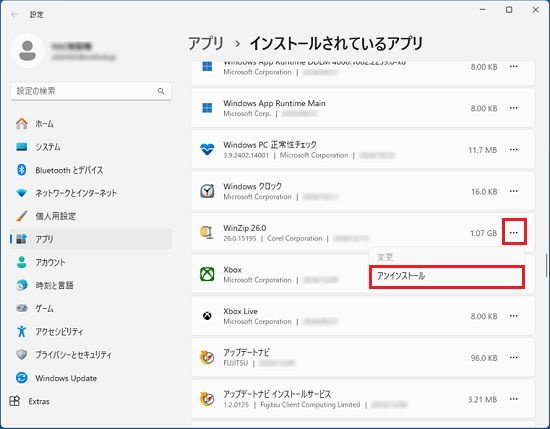550x429 pixels.
Task: Click the 変更 menu entry
Action: coord(447,257)
